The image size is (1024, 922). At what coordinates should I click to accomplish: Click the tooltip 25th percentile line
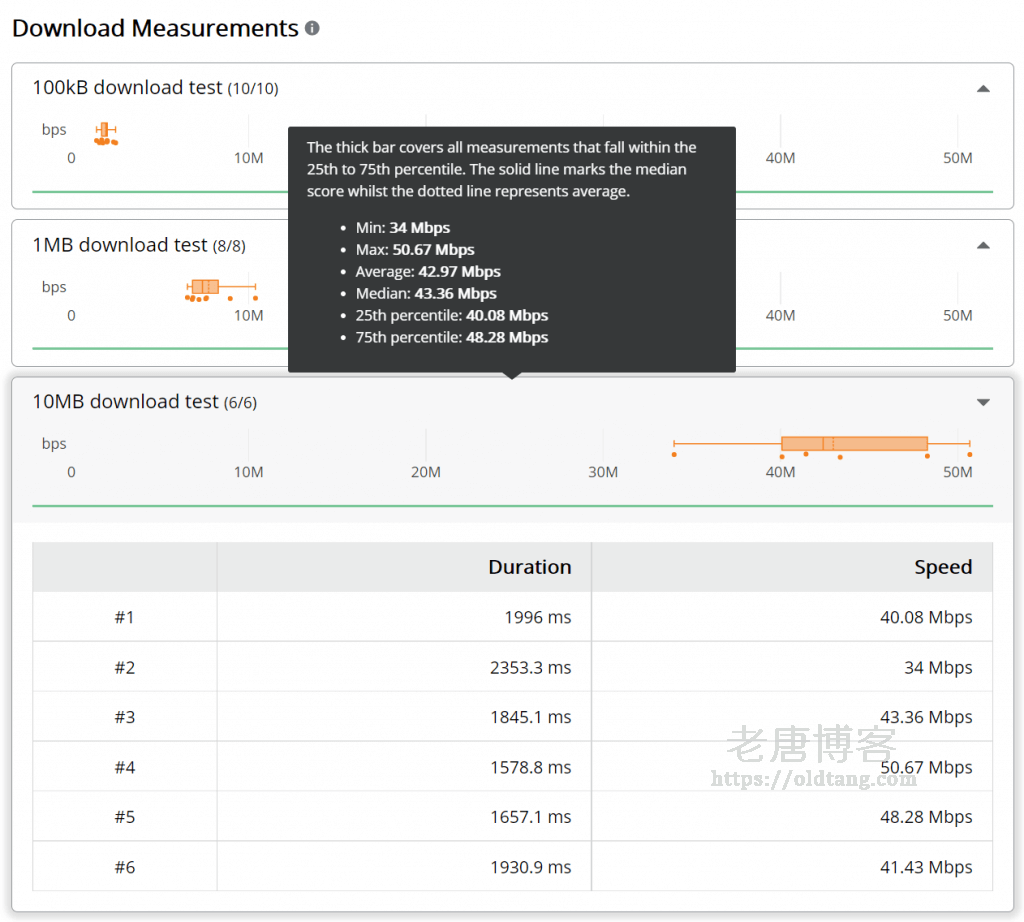pyautogui.click(x=451, y=315)
